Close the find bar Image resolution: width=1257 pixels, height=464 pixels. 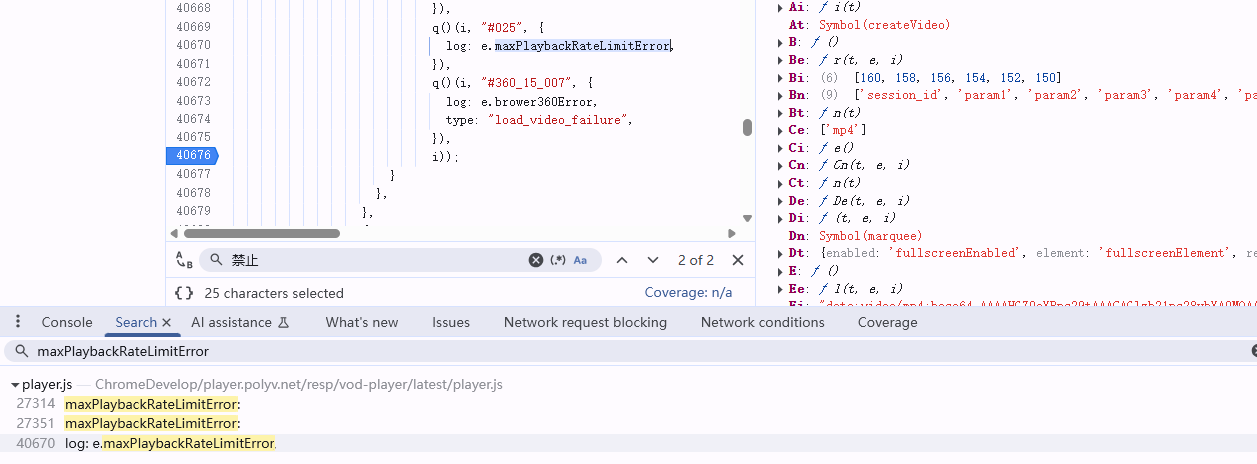point(738,260)
